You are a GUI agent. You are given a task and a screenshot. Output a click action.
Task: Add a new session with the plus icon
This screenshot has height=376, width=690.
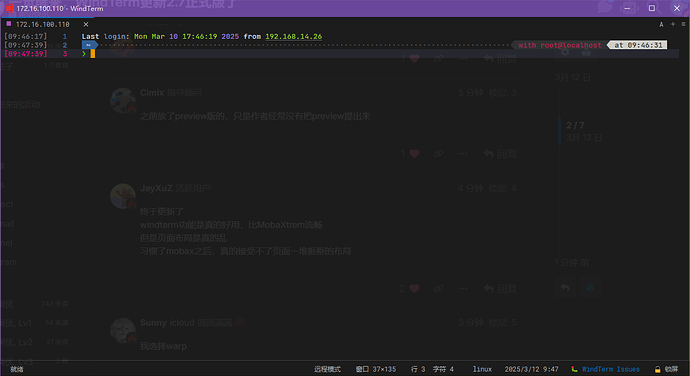pyautogui.click(x=673, y=24)
